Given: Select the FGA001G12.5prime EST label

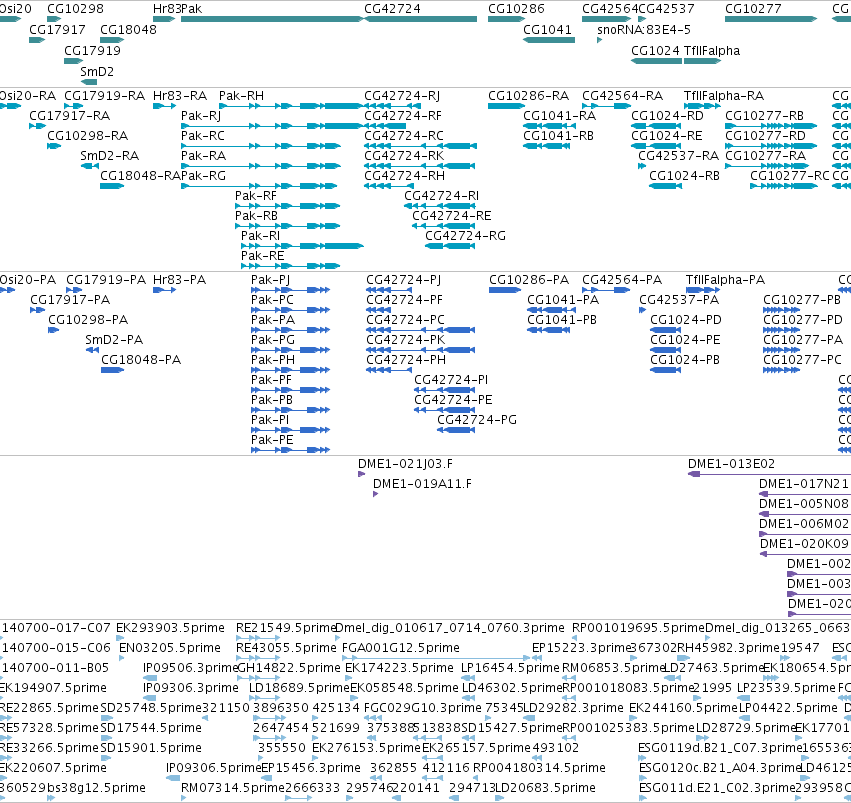Looking at the screenshot, I should (x=401, y=648).
